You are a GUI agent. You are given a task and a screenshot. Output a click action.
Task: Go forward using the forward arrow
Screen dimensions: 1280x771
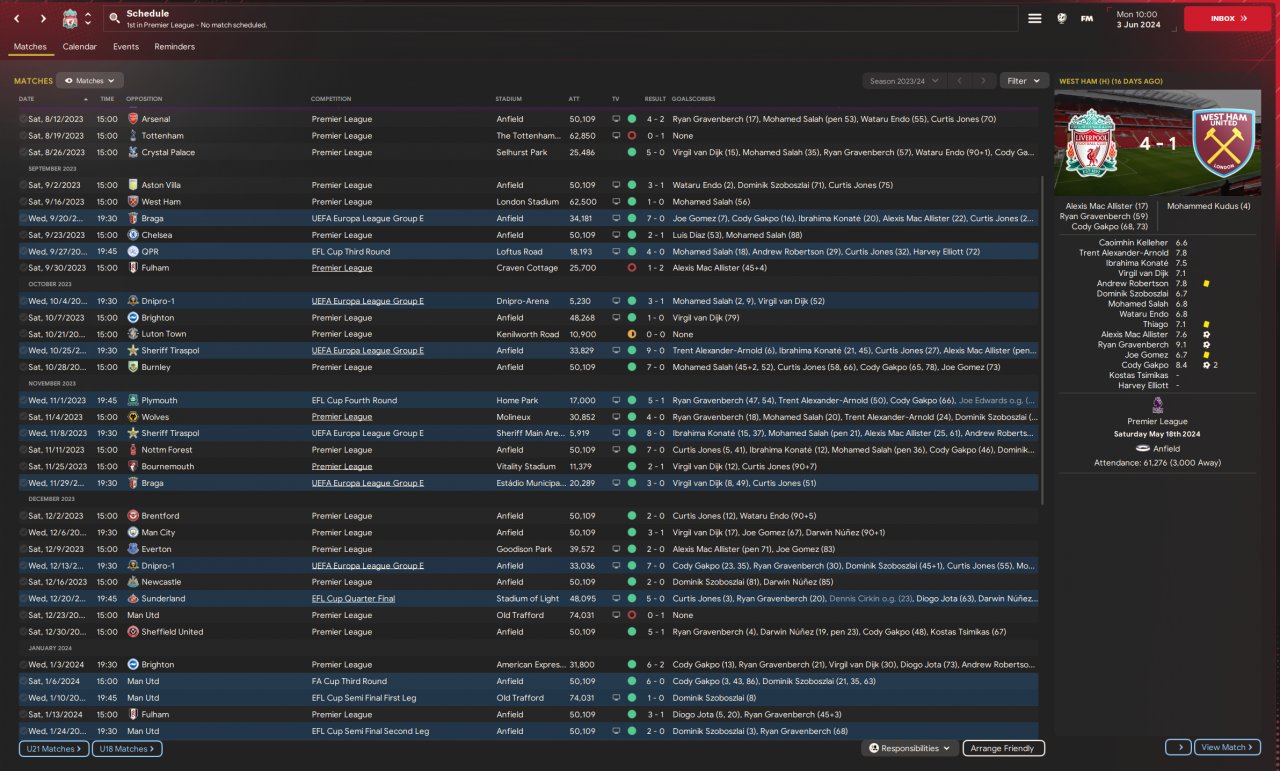(43, 19)
